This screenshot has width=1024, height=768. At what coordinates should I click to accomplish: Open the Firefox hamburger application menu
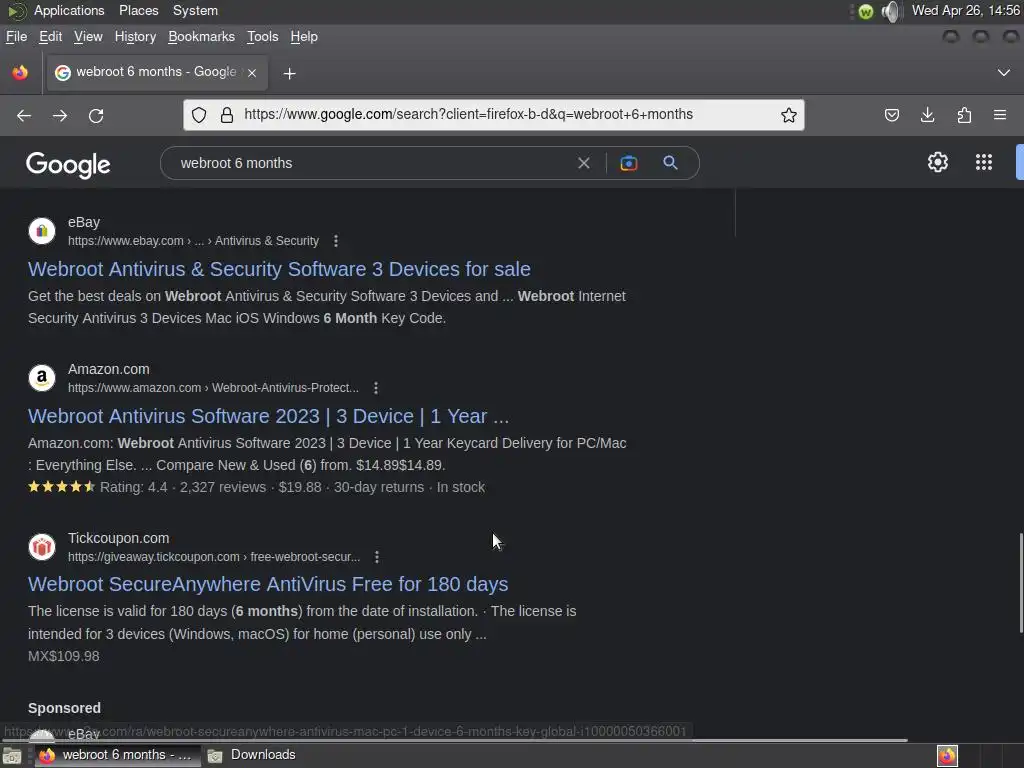(x=1000, y=115)
